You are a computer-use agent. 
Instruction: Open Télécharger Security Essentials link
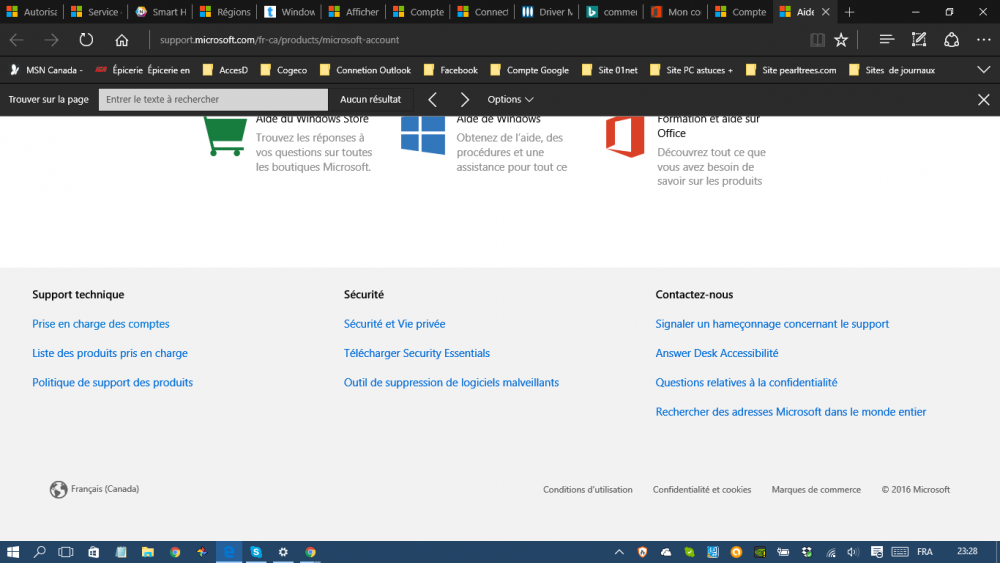[416, 353]
